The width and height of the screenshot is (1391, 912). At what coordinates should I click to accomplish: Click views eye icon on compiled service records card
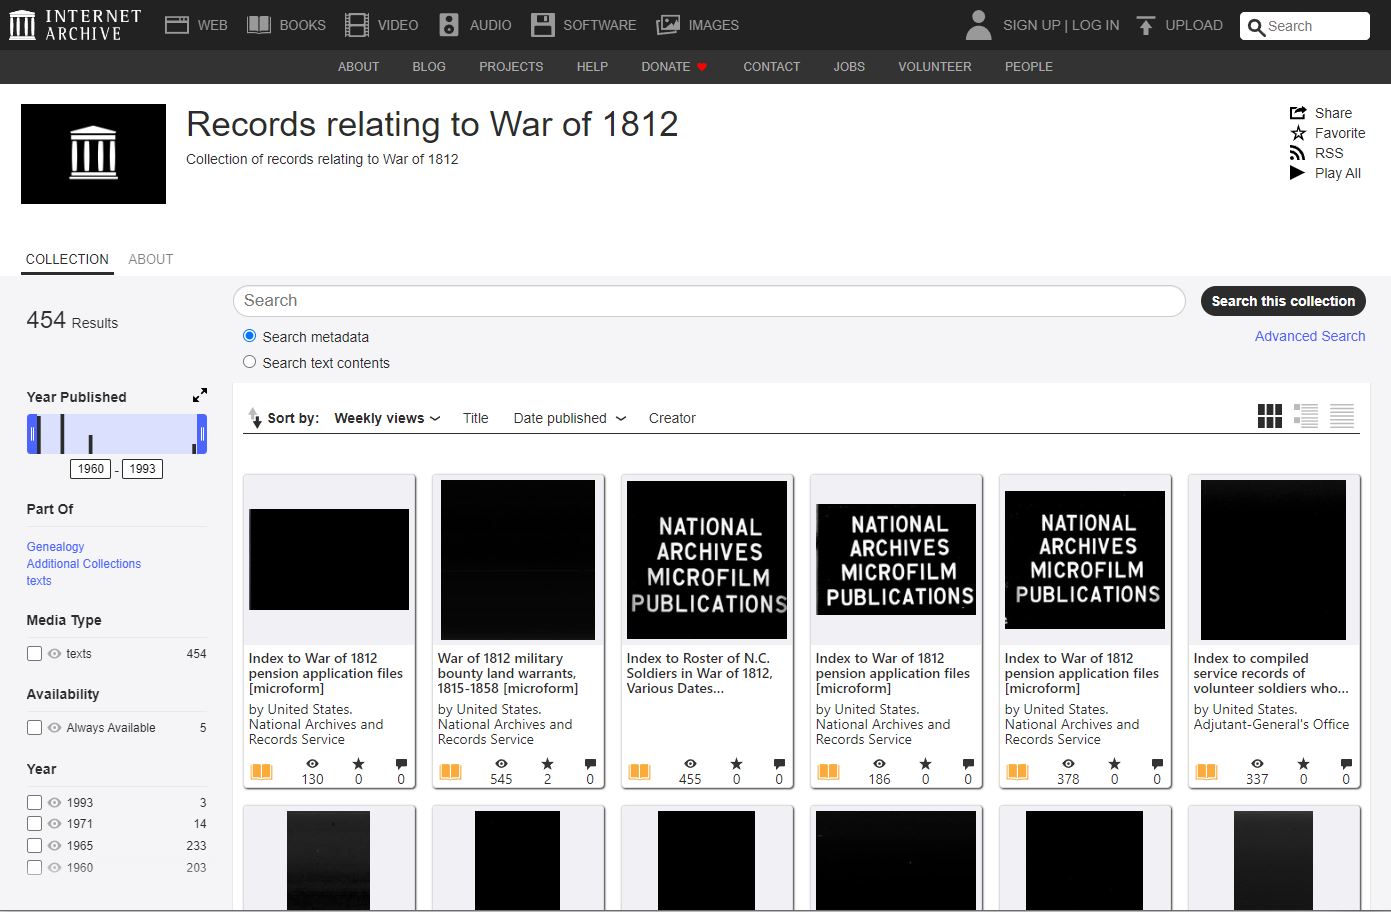[x=1257, y=764]
